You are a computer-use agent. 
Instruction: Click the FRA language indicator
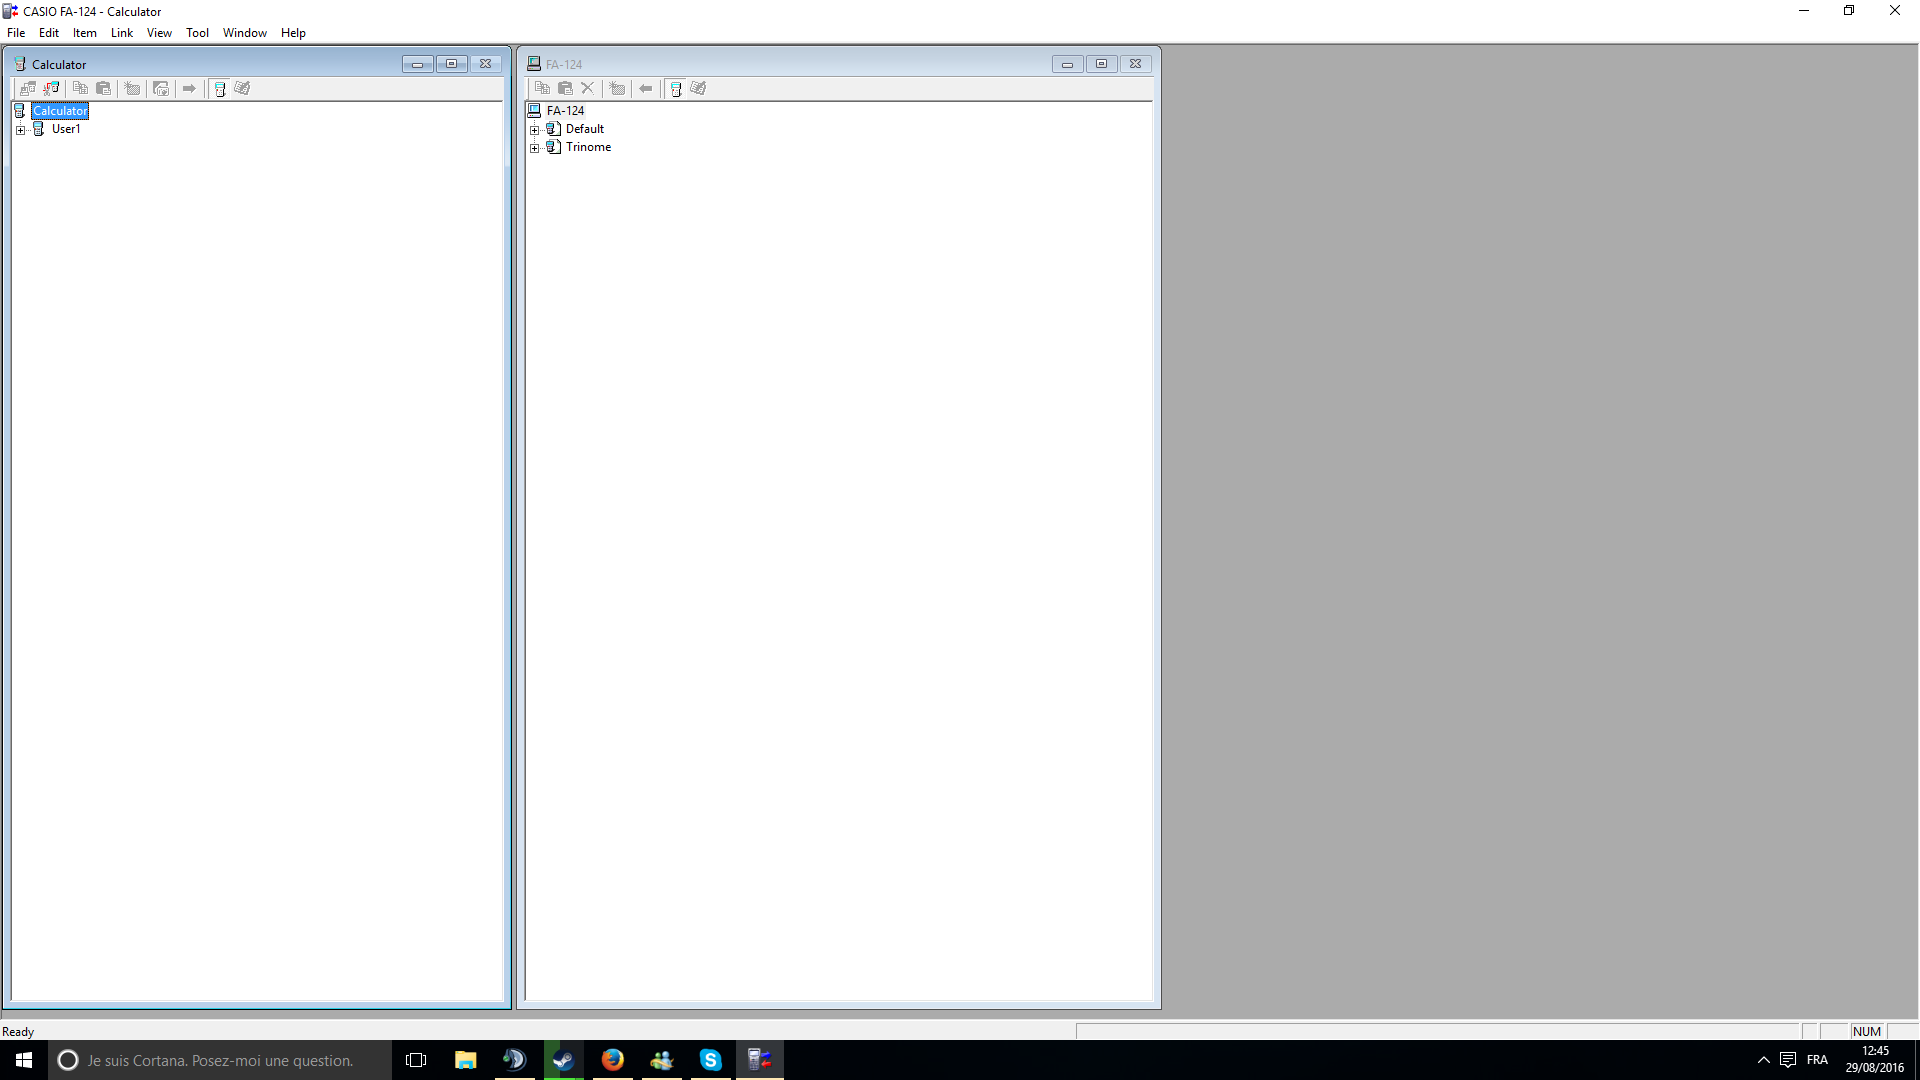(x=1817, y=1060)
